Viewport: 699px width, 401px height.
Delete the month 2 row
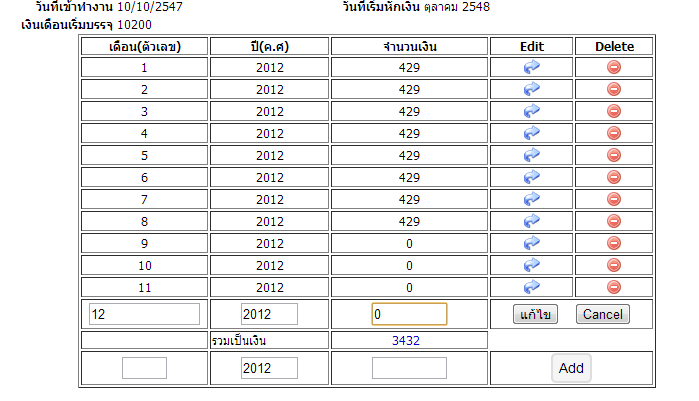click(614, 89)
